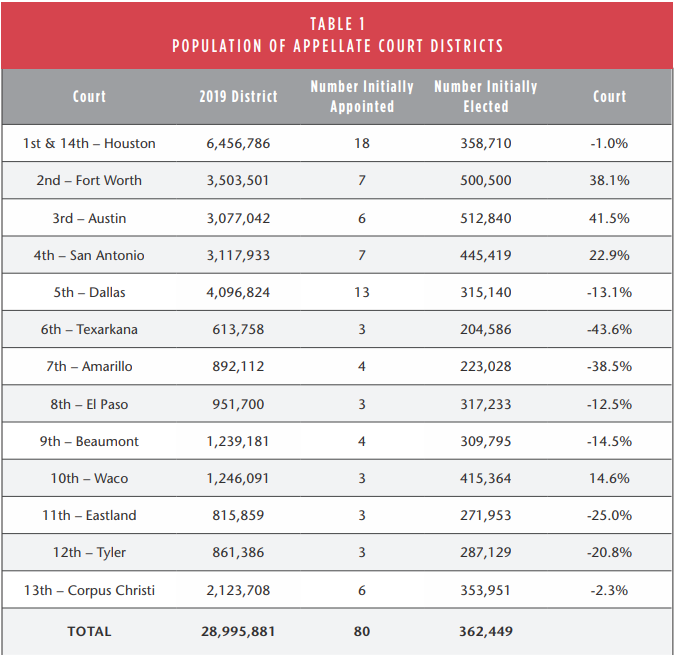Click the 'Number Initially Elected' column header
The height and width of the screenshot is (655, 675).
486,97
